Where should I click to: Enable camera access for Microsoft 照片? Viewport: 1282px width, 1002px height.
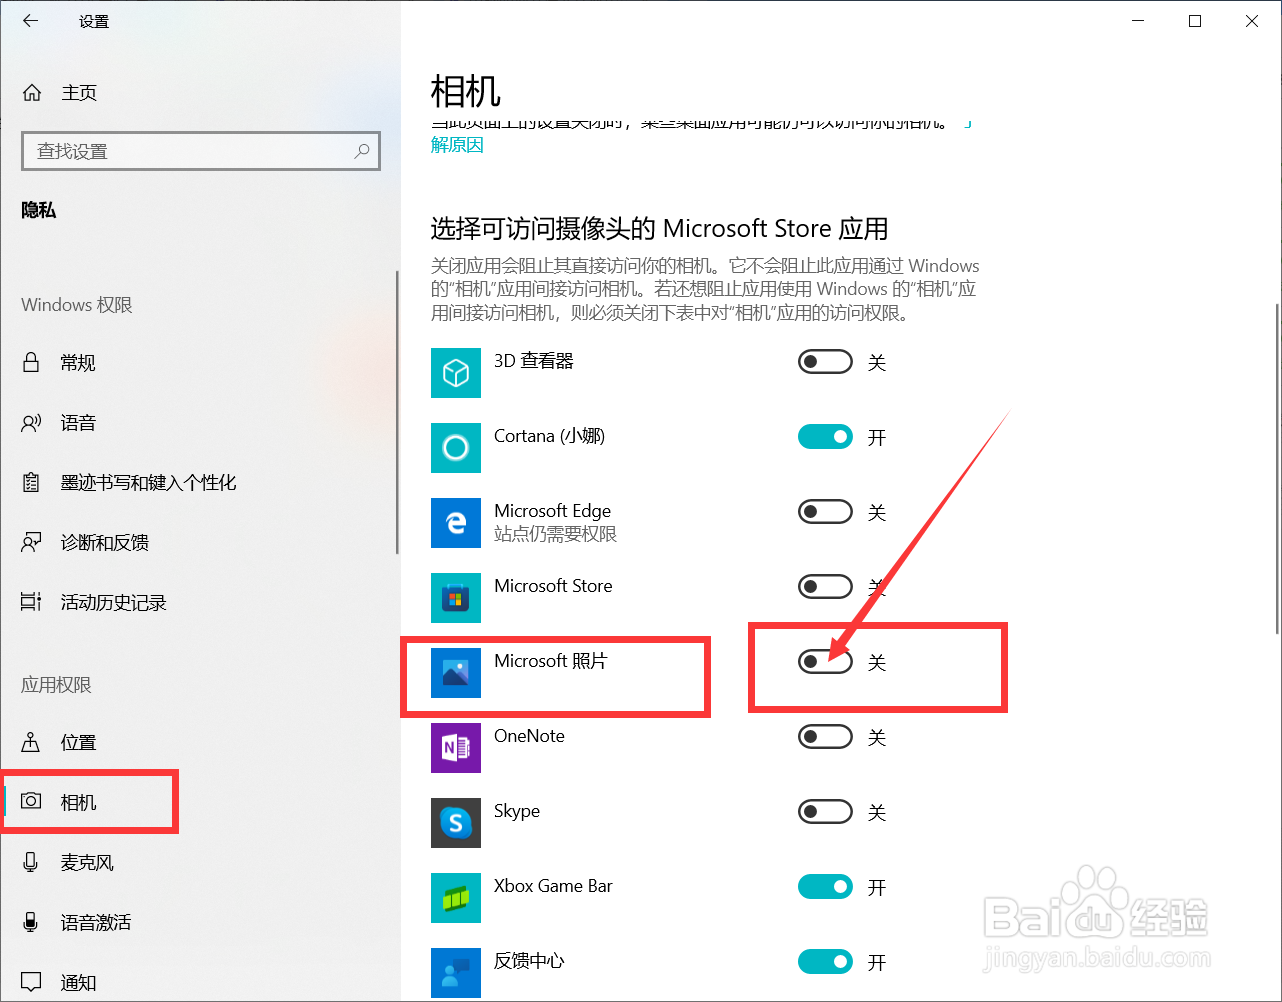pos(825,662)
